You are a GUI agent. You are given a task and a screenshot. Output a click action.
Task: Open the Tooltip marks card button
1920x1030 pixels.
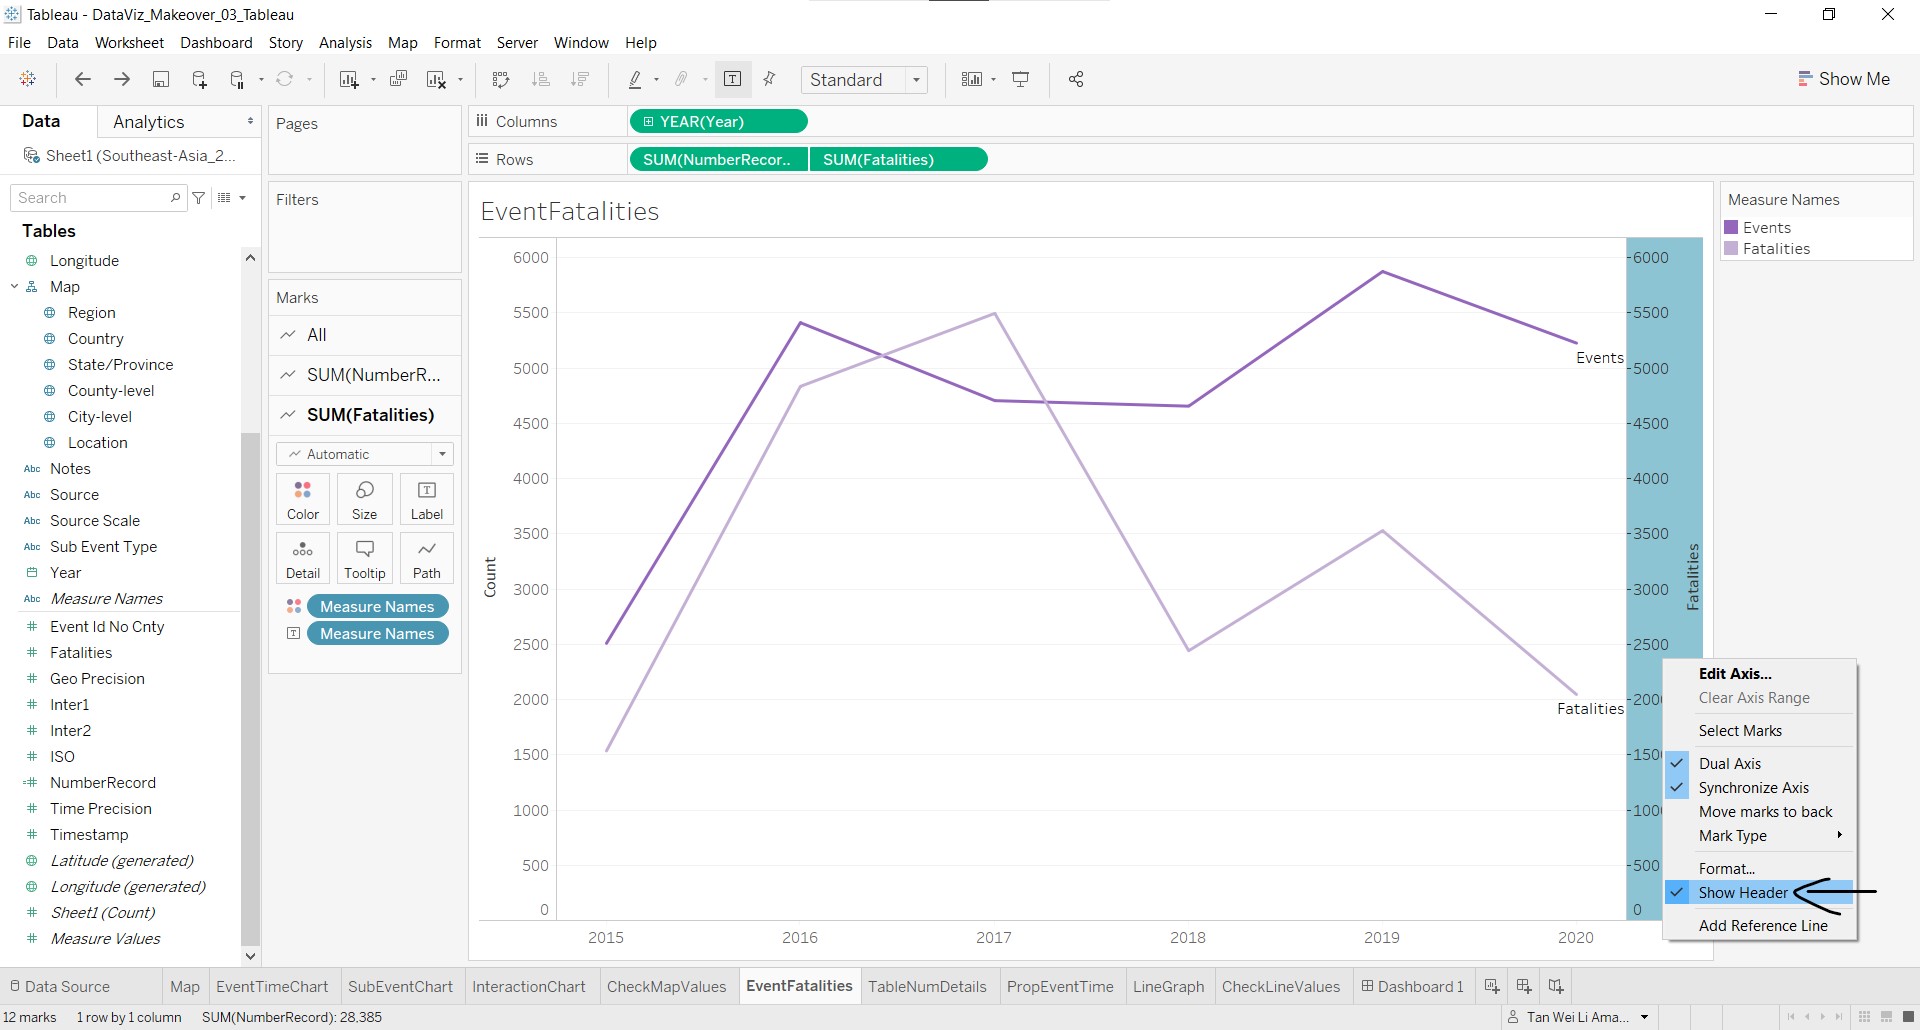(x=364, y=558)
